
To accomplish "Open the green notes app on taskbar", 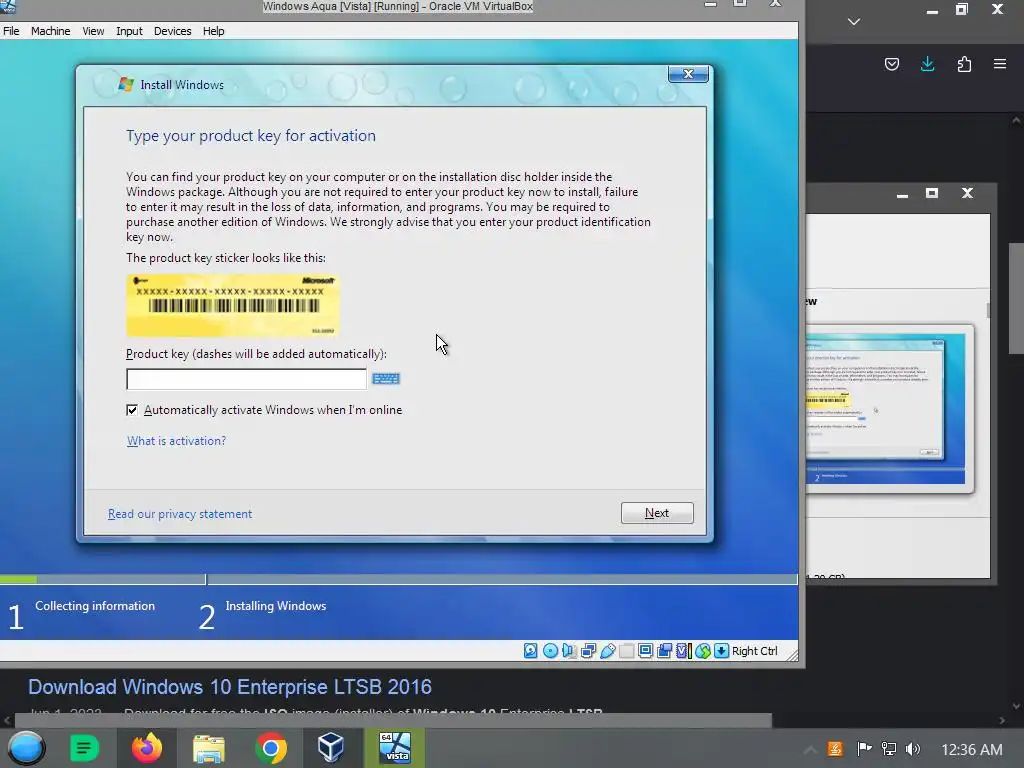I will click(x=84, y=748).
